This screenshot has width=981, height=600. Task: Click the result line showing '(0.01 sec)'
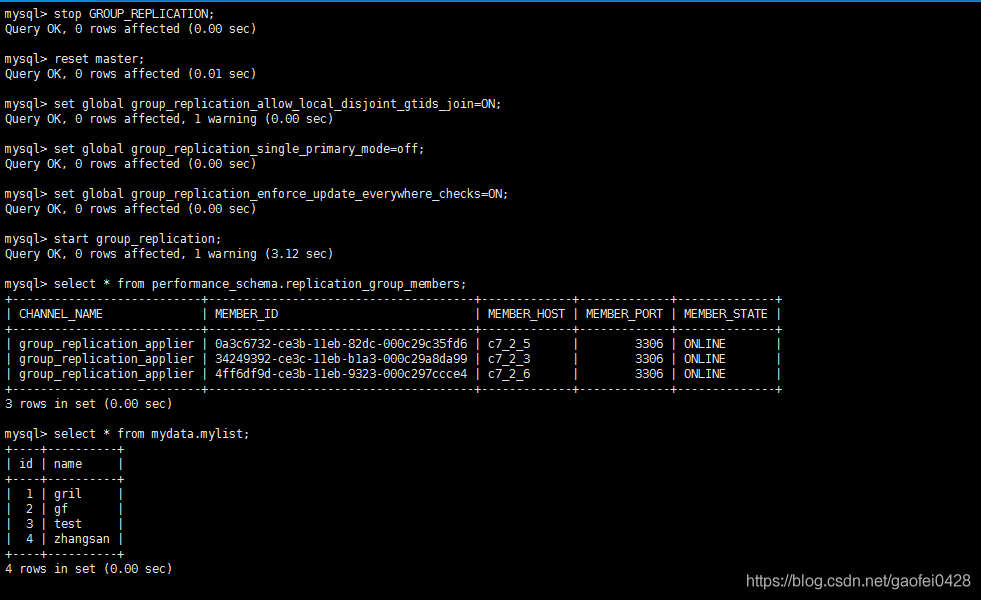[130, 74]
